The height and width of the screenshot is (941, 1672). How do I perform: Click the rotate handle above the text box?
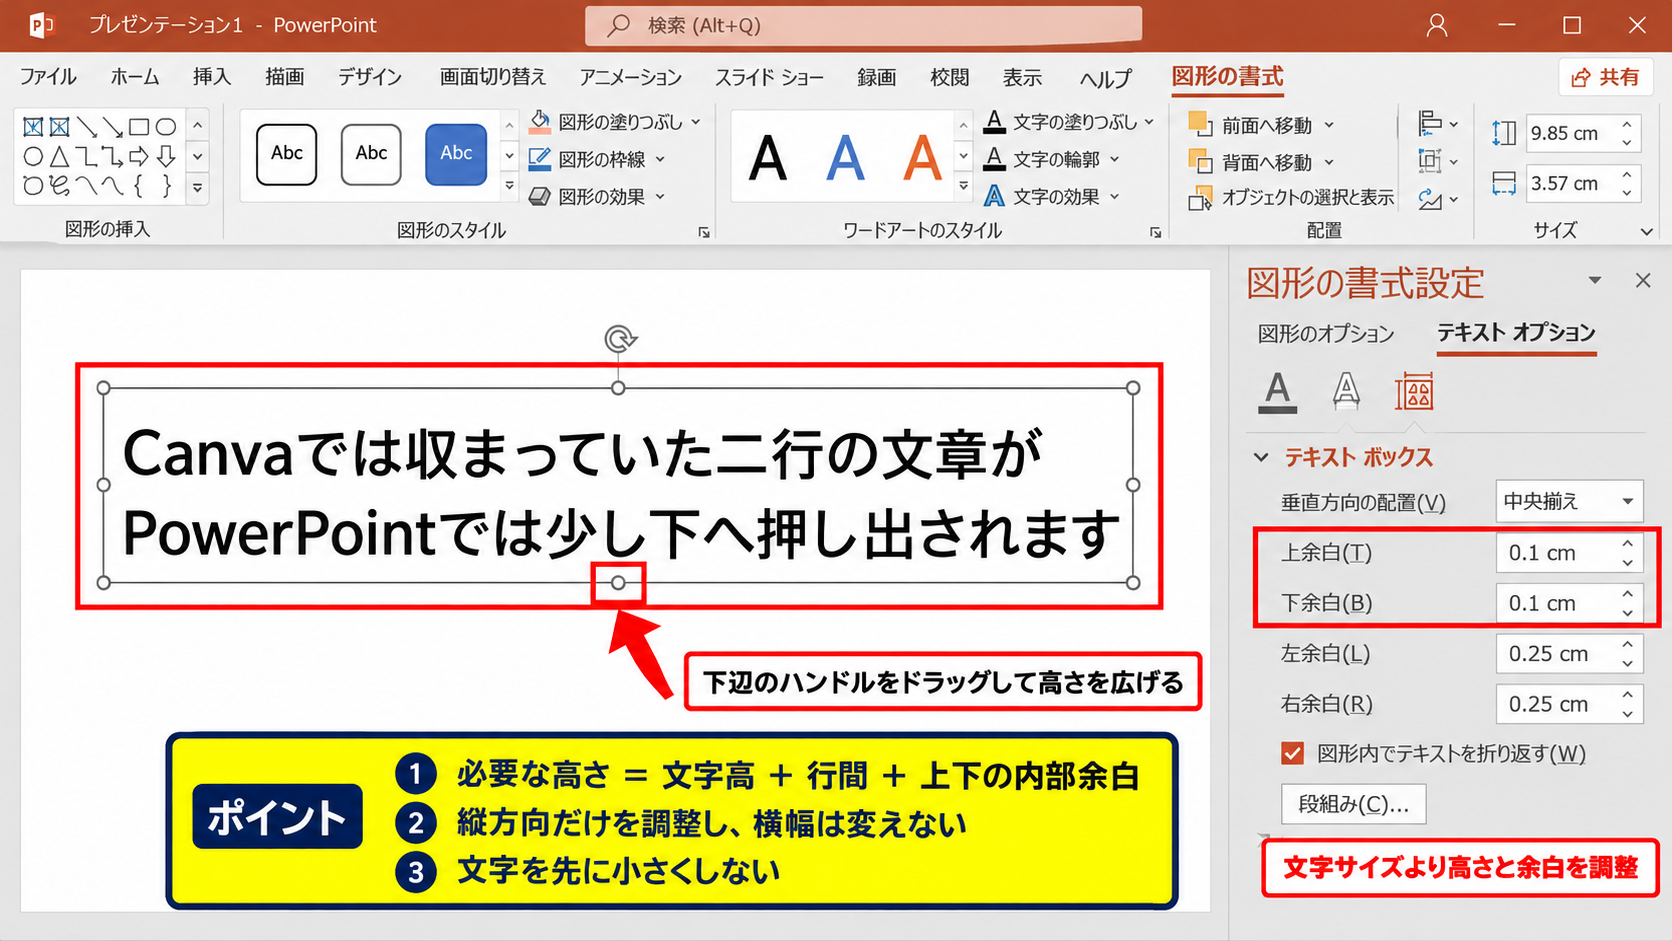(x=620, y=339)
